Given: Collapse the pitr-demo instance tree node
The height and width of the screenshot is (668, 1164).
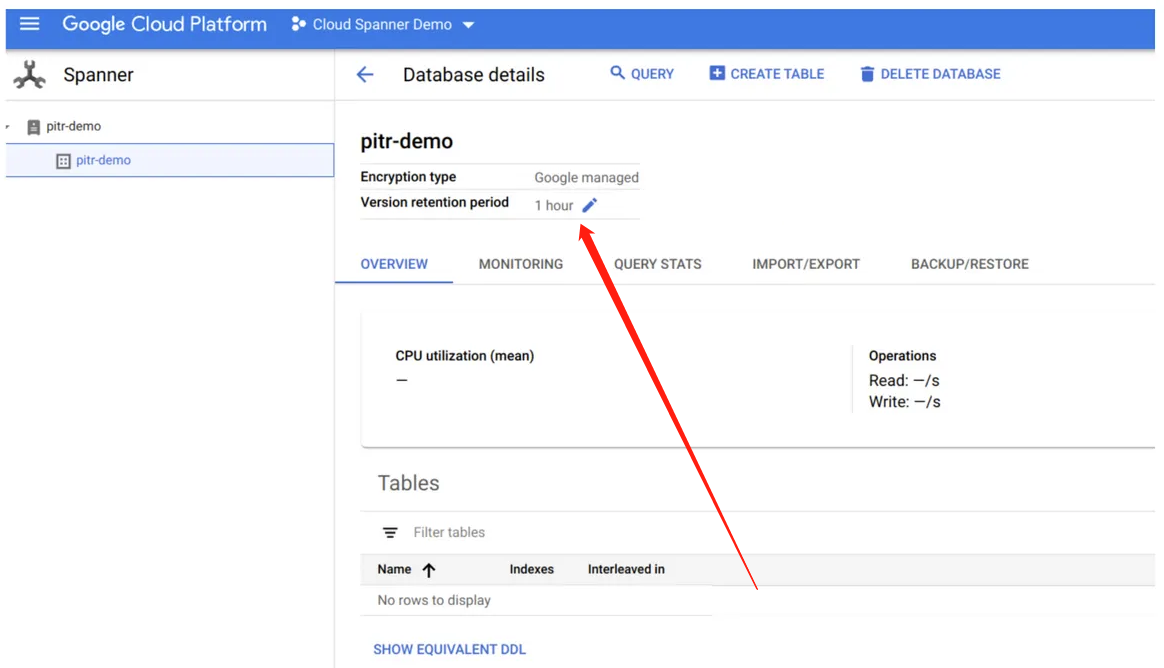Looking at the screenshot, I should pos(8,127).
